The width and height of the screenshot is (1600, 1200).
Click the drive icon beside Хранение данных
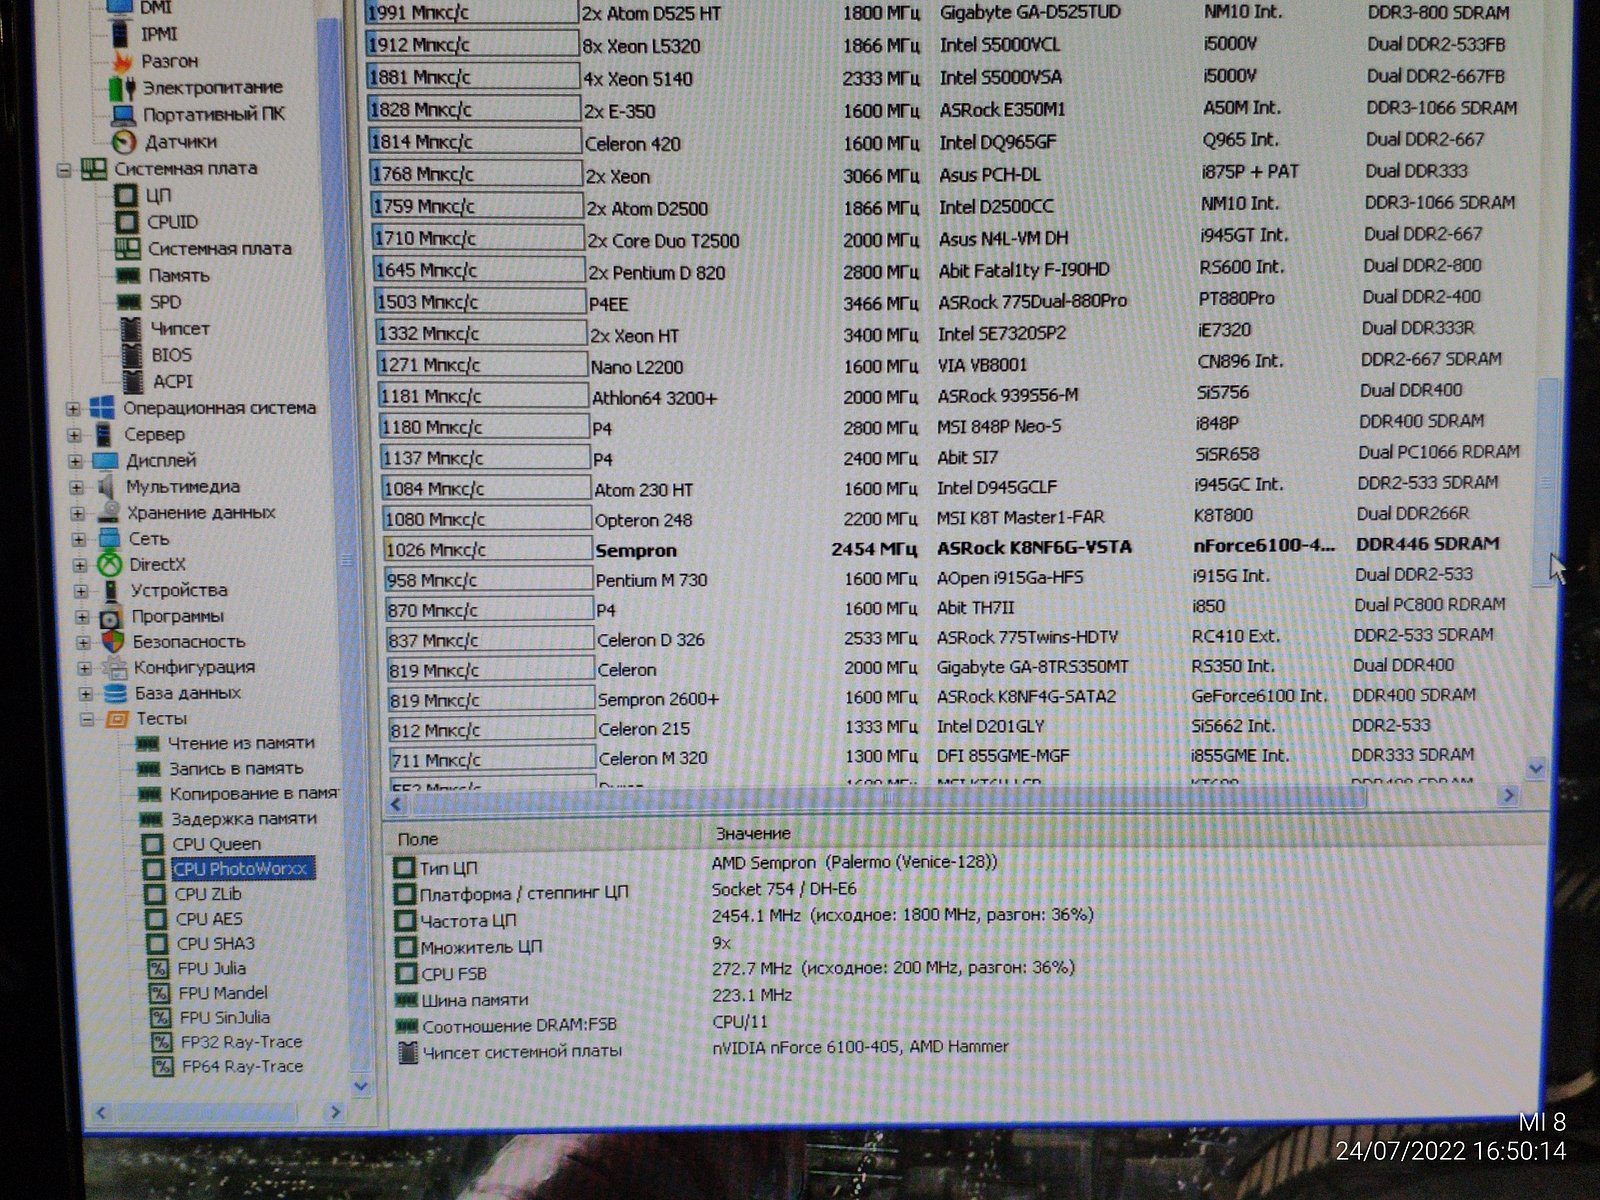(x=108, y=513)
